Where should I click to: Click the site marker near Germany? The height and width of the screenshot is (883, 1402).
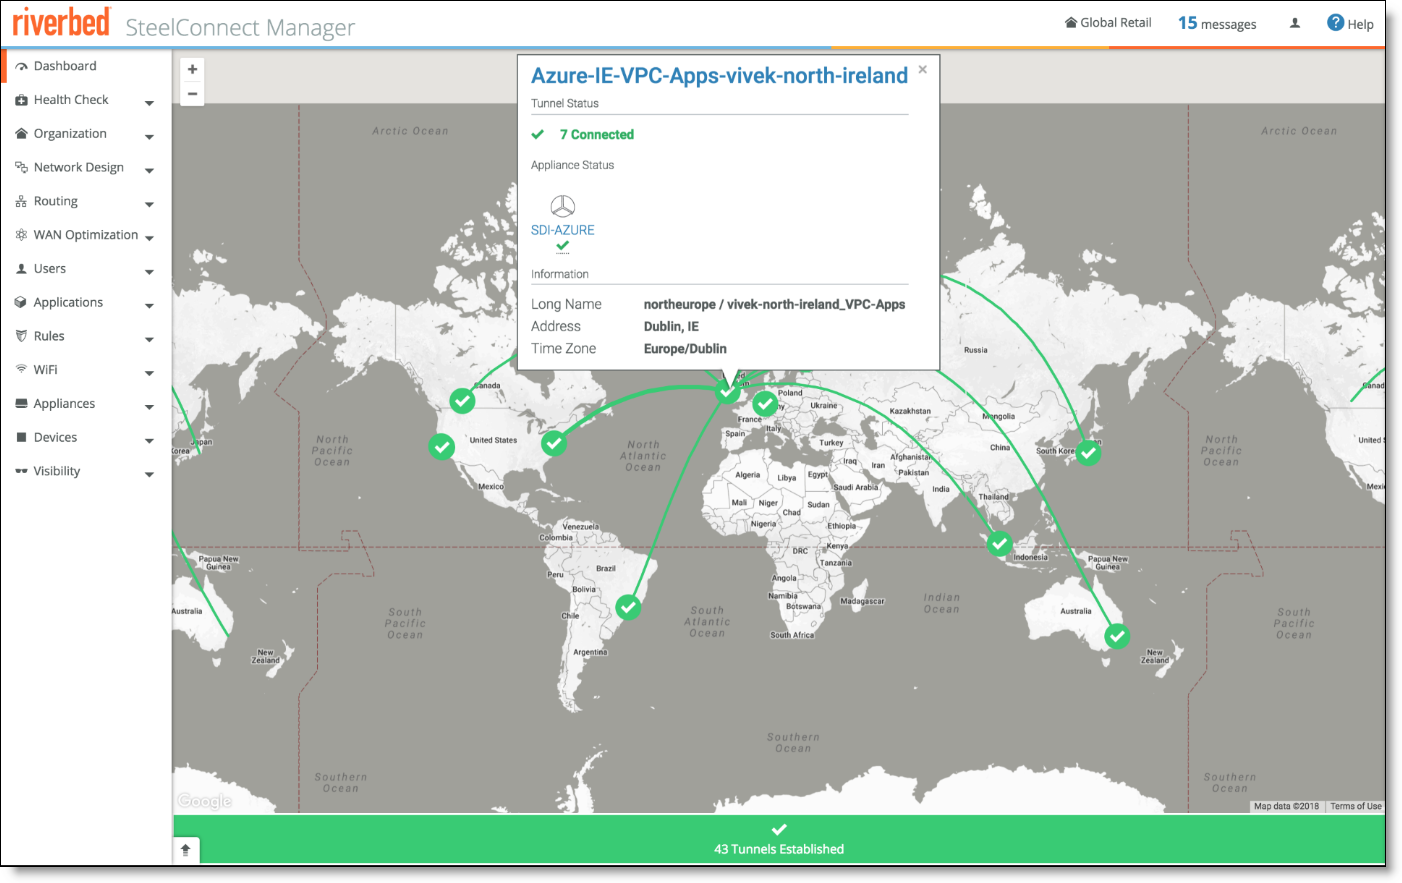tap(765, 403)
